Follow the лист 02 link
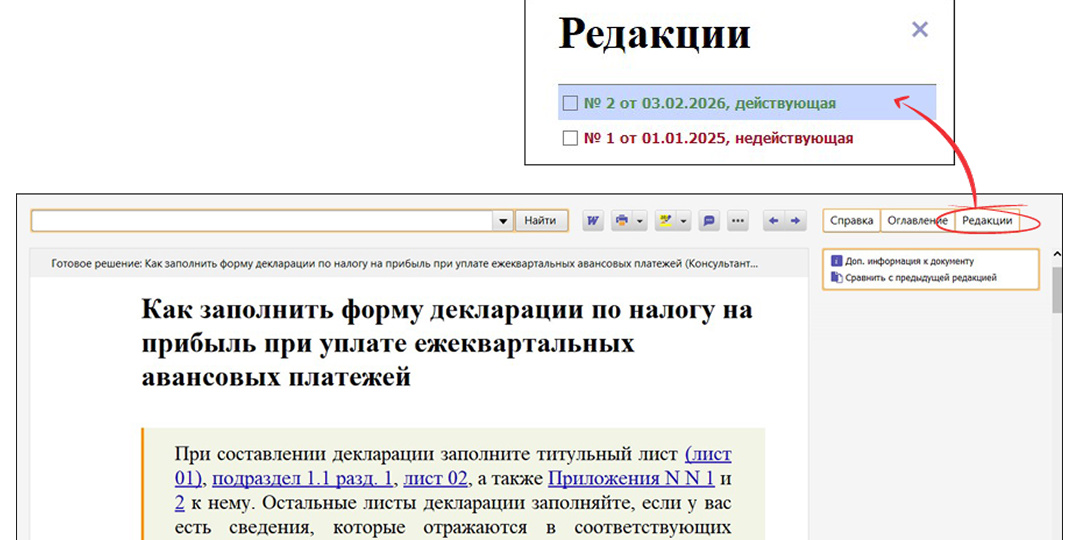Image resolution: width=1080 pixels, height=540 pixels. [435, 478]
